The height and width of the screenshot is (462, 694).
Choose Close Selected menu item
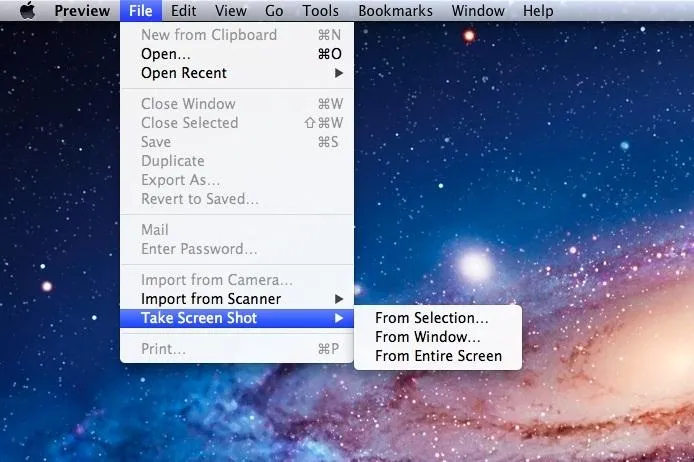coord(237,123)
